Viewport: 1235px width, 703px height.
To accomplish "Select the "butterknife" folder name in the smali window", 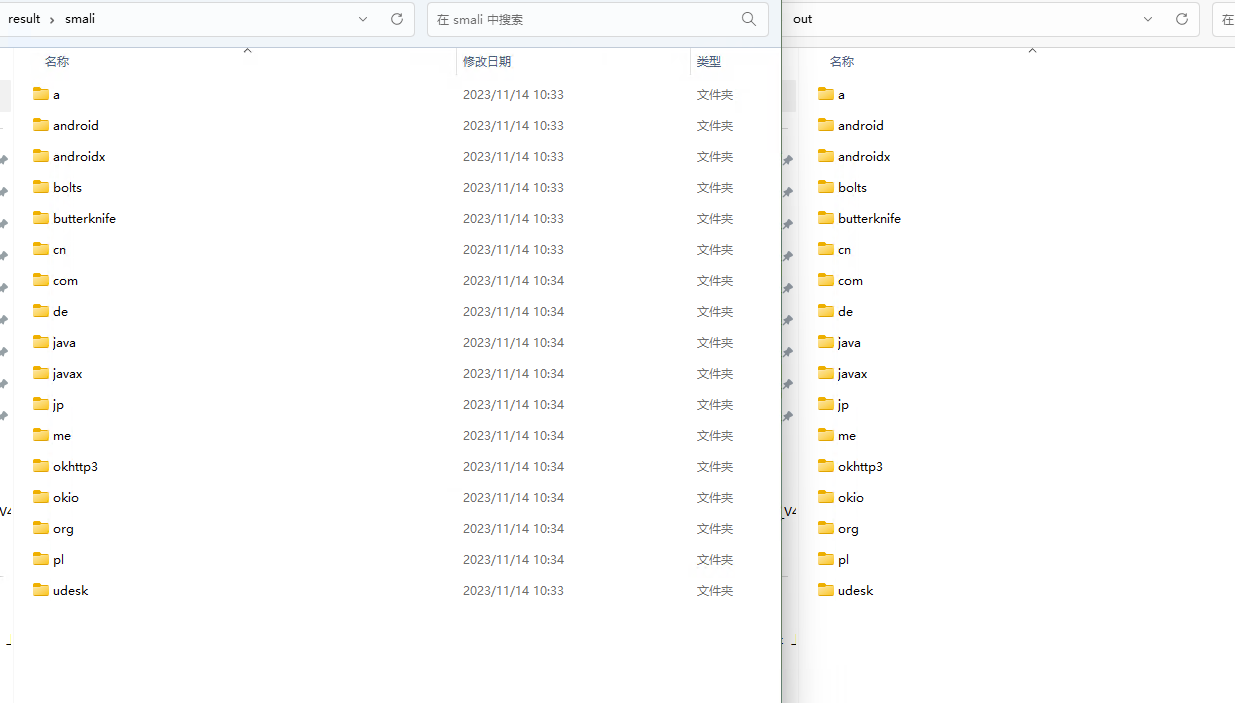I will [x=85, y=218].
